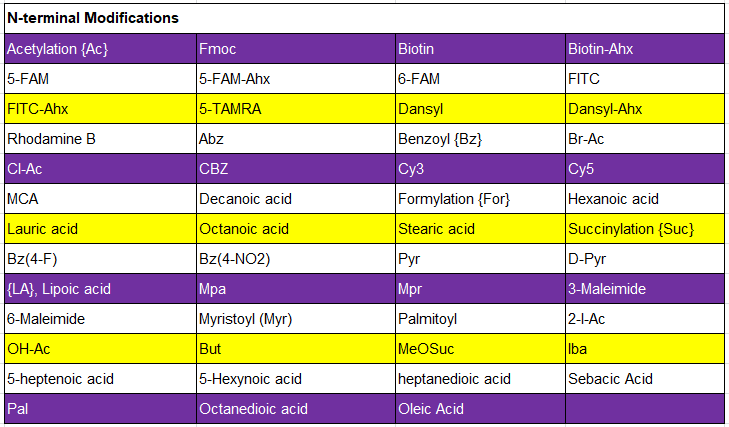Select the Acetylation {Ac} cell
Image resolution: width=729 pixels, height=427 pixels.
[x=100, y=48]
